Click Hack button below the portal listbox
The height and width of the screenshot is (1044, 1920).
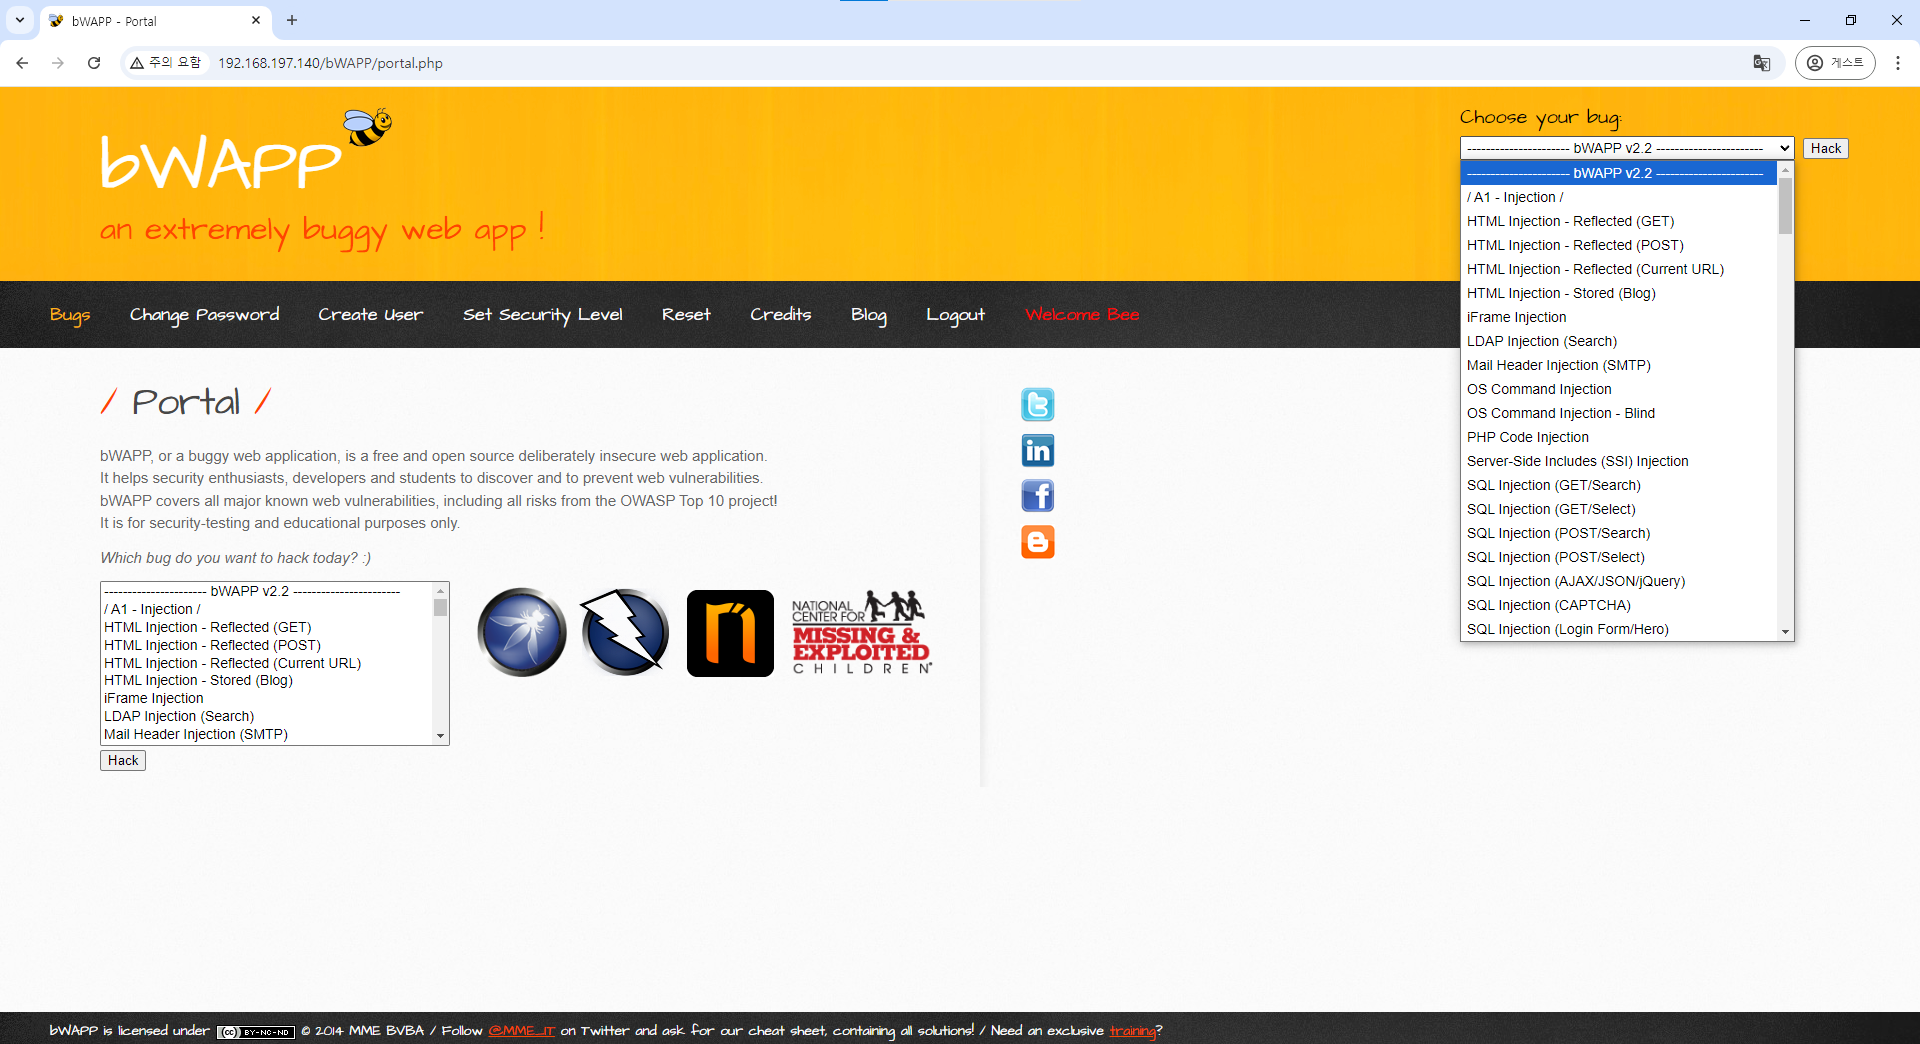coord(123,760)
